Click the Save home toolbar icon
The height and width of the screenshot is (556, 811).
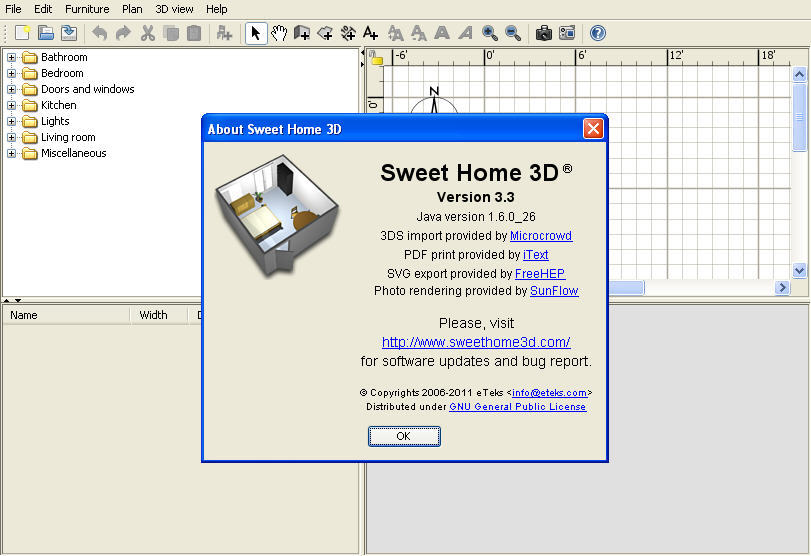(x=69, y=33)
